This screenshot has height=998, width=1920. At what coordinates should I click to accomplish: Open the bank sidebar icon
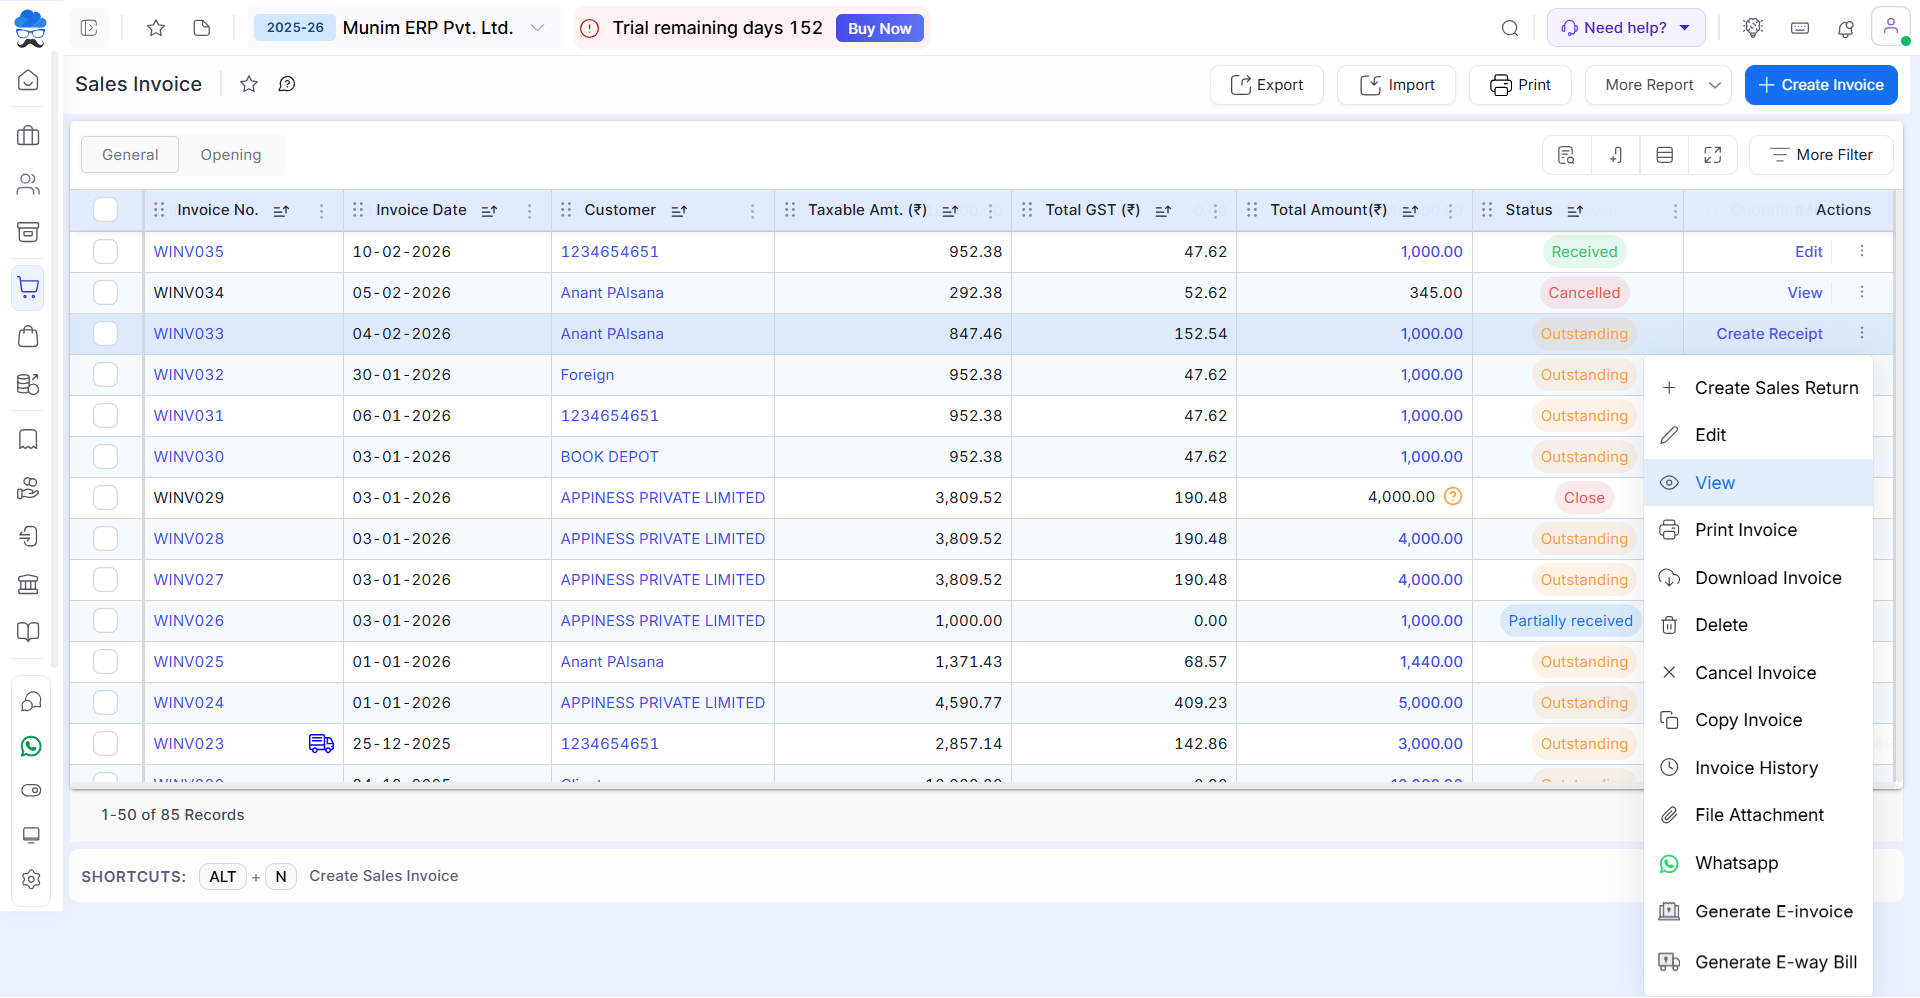coord(29,584)
